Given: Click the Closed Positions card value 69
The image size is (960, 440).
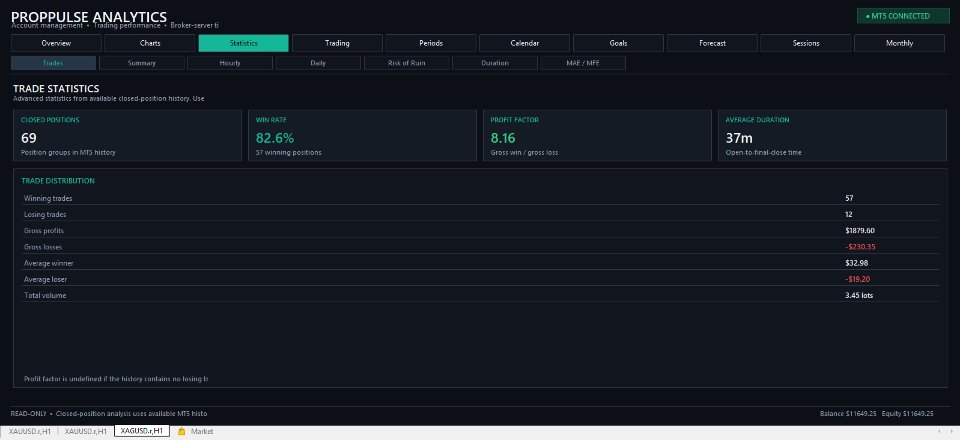Looking at the screenshot, I should click(x=29, y=138).
